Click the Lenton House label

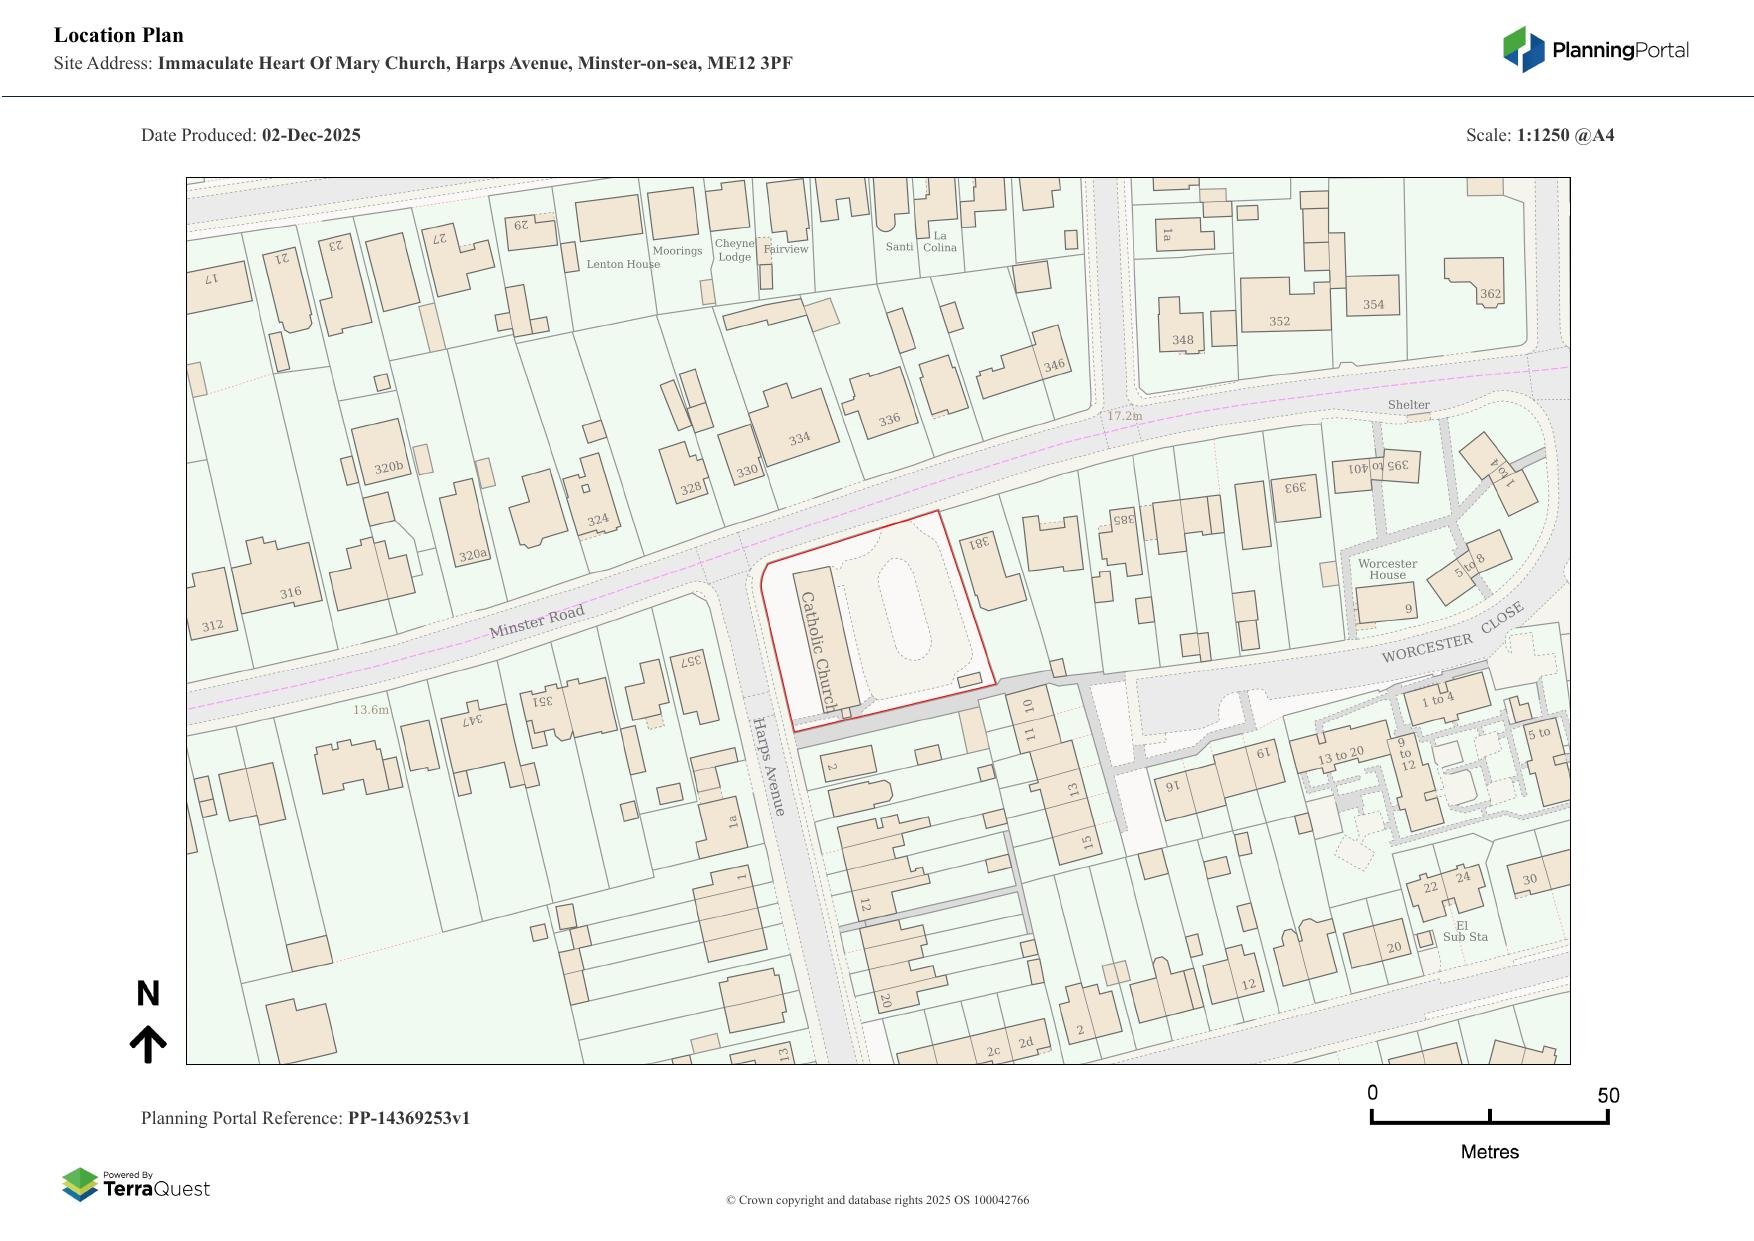[x=622, y=264]
